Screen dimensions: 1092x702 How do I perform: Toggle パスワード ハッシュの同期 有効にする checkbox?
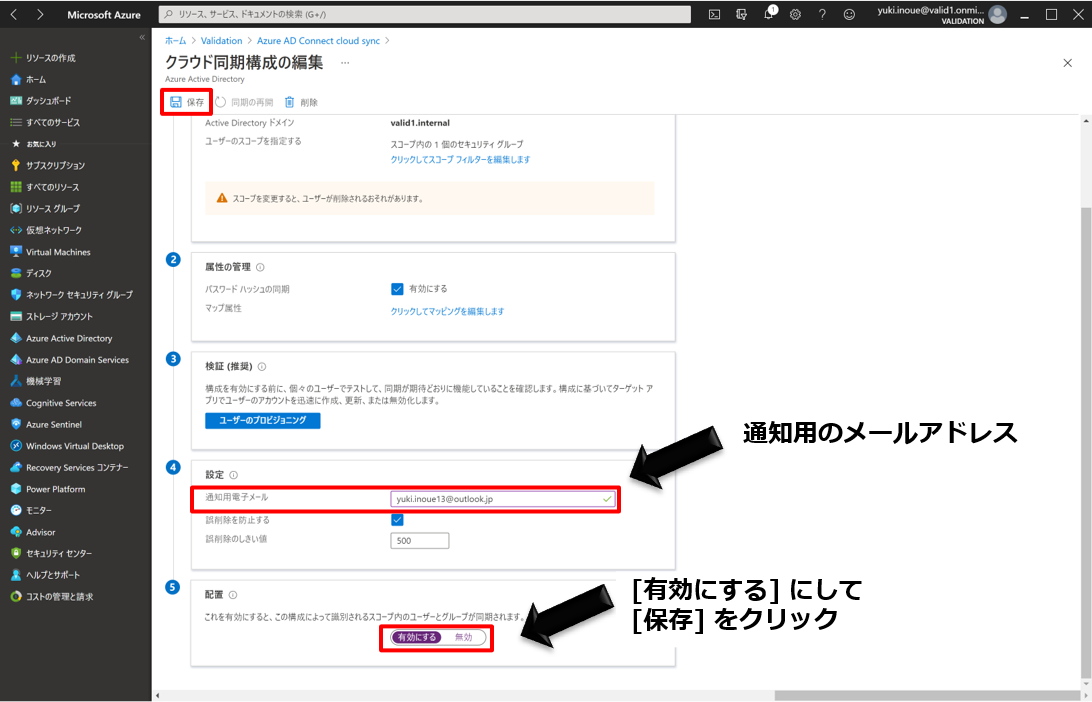397,289
